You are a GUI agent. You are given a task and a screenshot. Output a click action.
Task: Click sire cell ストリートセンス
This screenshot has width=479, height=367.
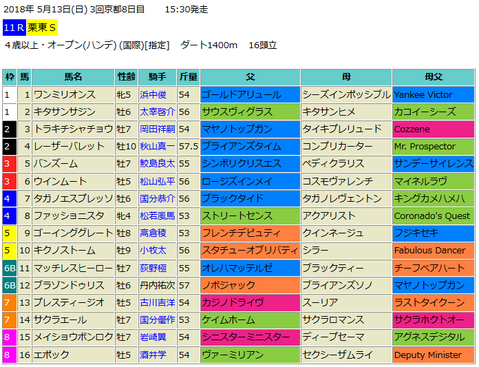[x=250, y=216]
